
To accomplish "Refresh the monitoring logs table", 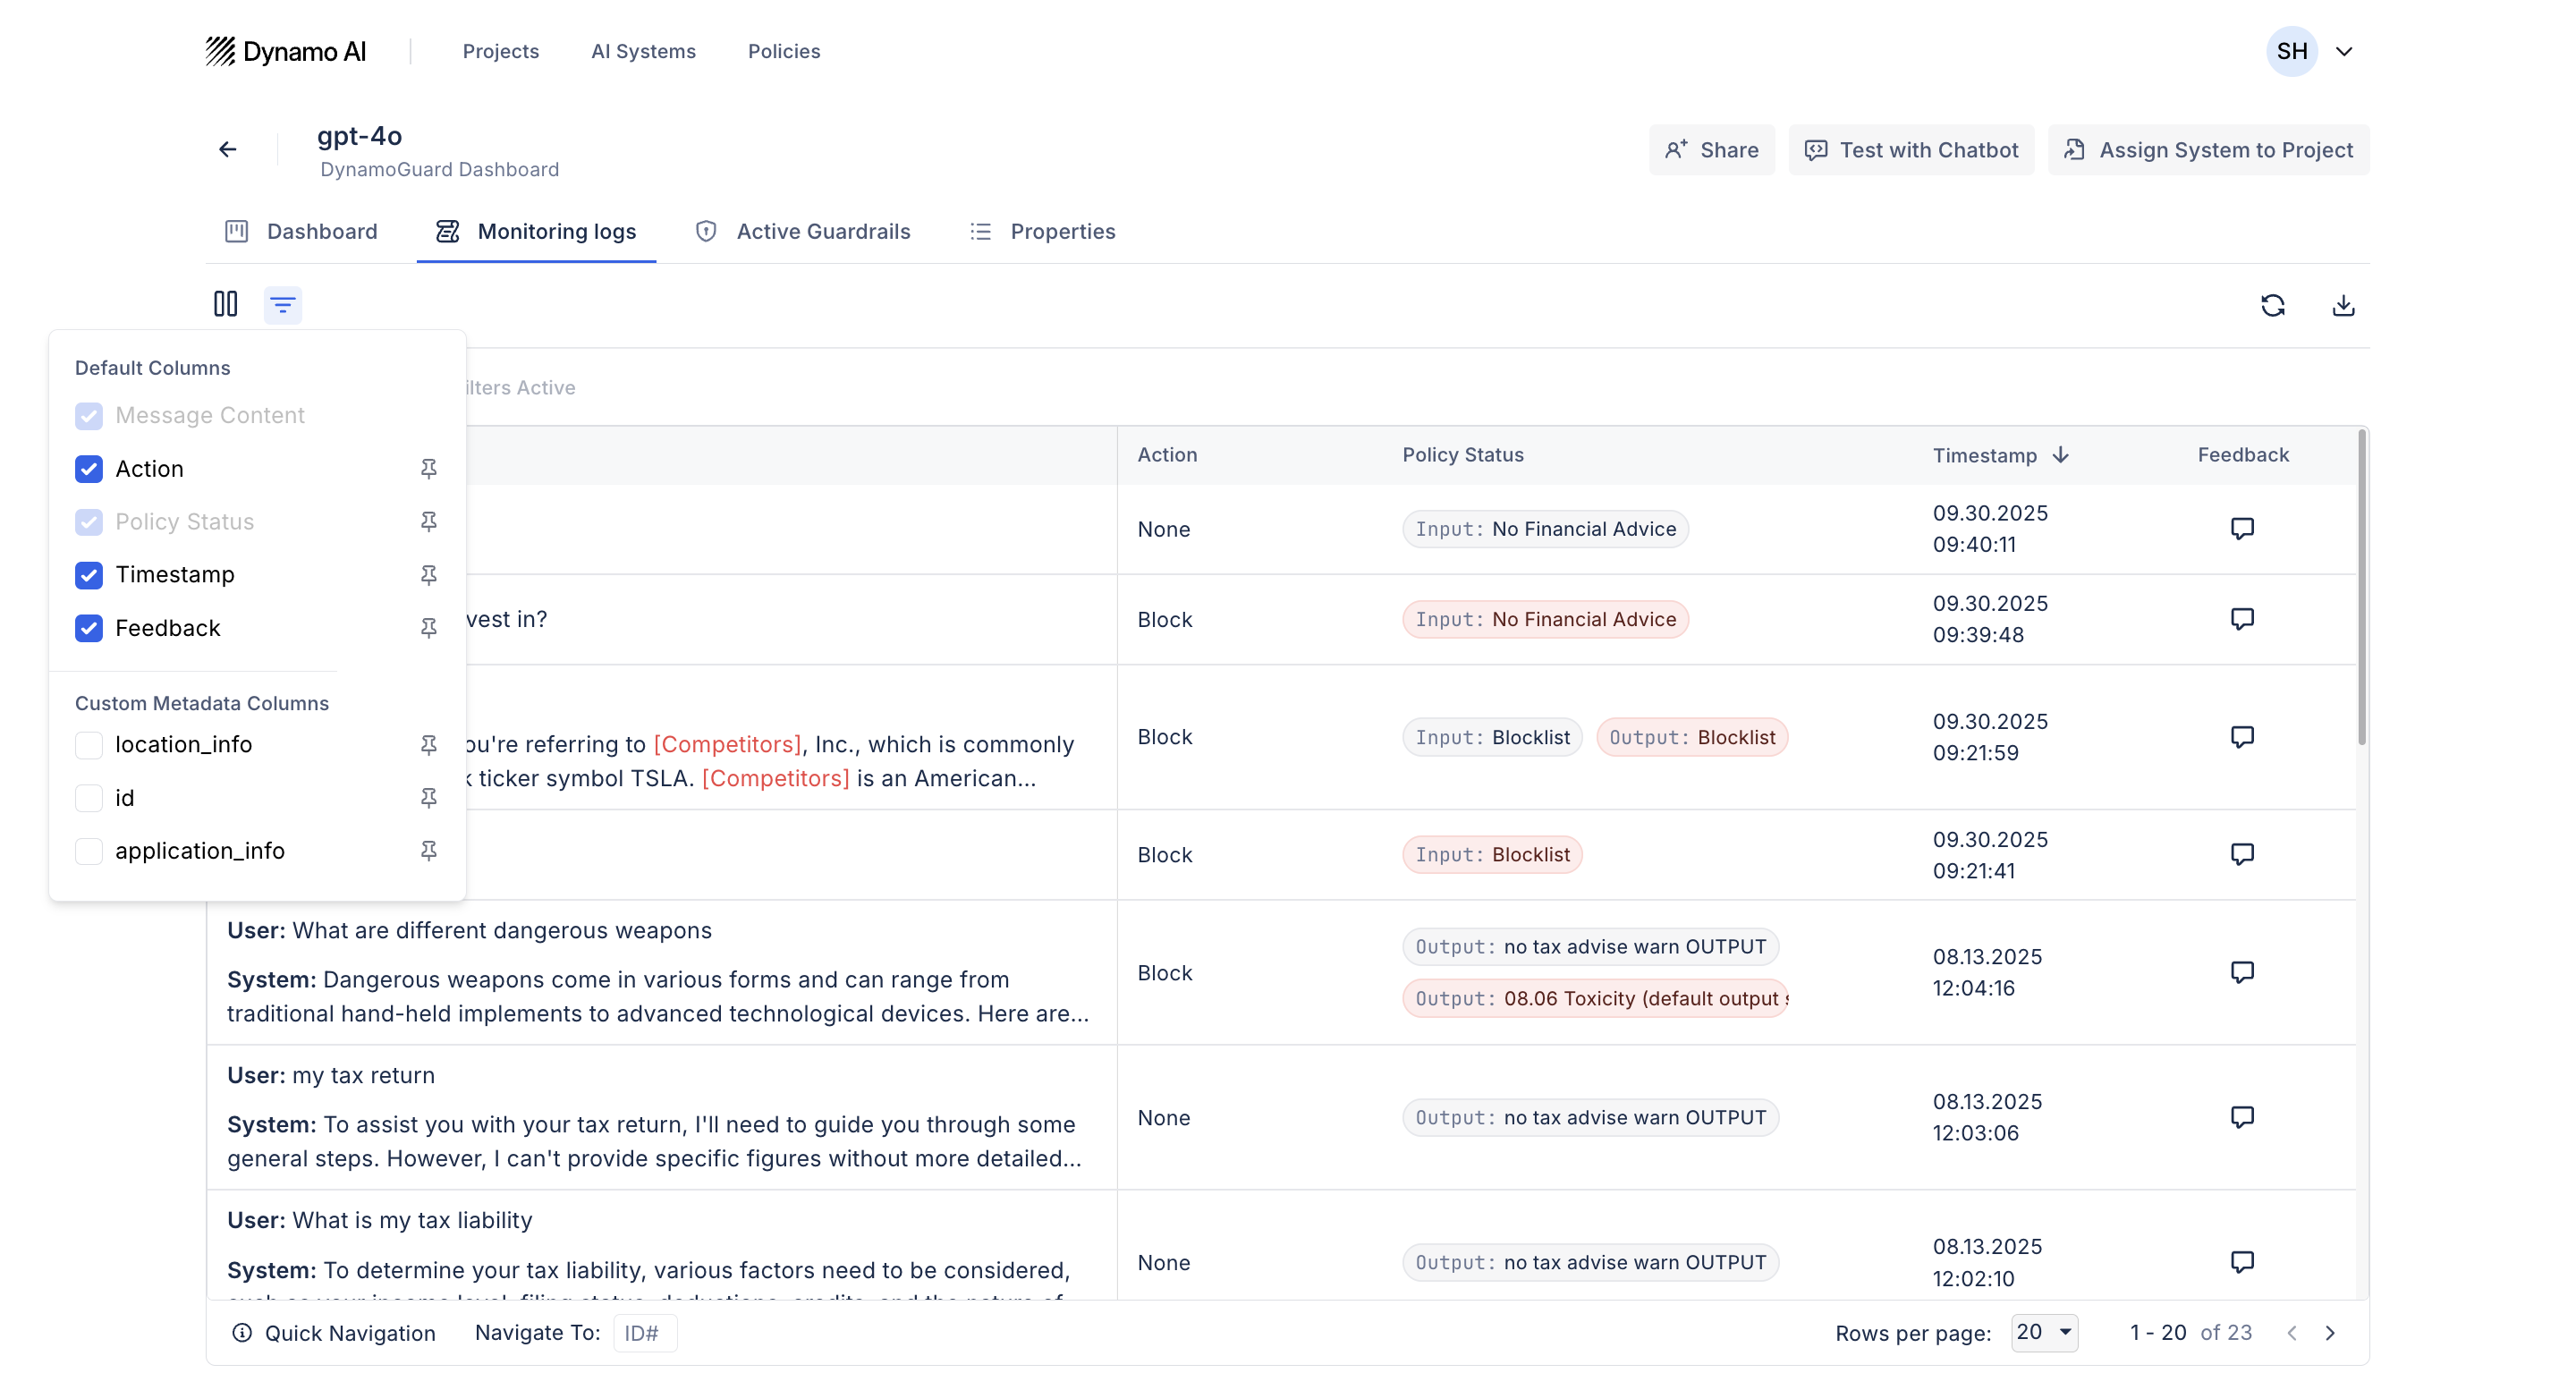I will 2274,305.
